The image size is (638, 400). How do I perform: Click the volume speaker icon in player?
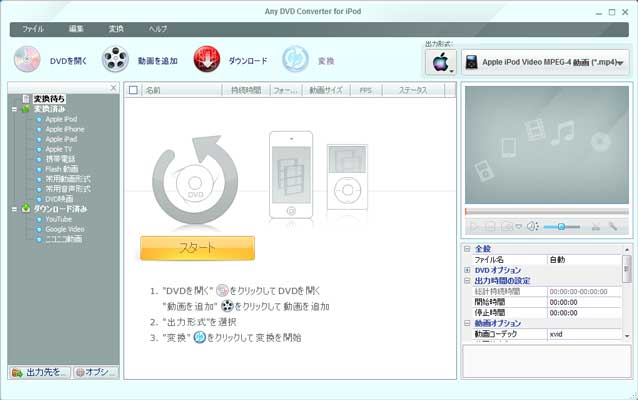pyautogui.click(x=533, y=227)
